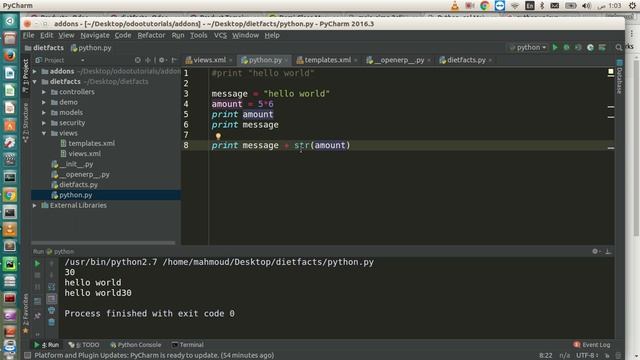This screenshot has width=640, height=360.
Task: Click the Pin Tab icon in Run panel
Action: tap(37, 316)
